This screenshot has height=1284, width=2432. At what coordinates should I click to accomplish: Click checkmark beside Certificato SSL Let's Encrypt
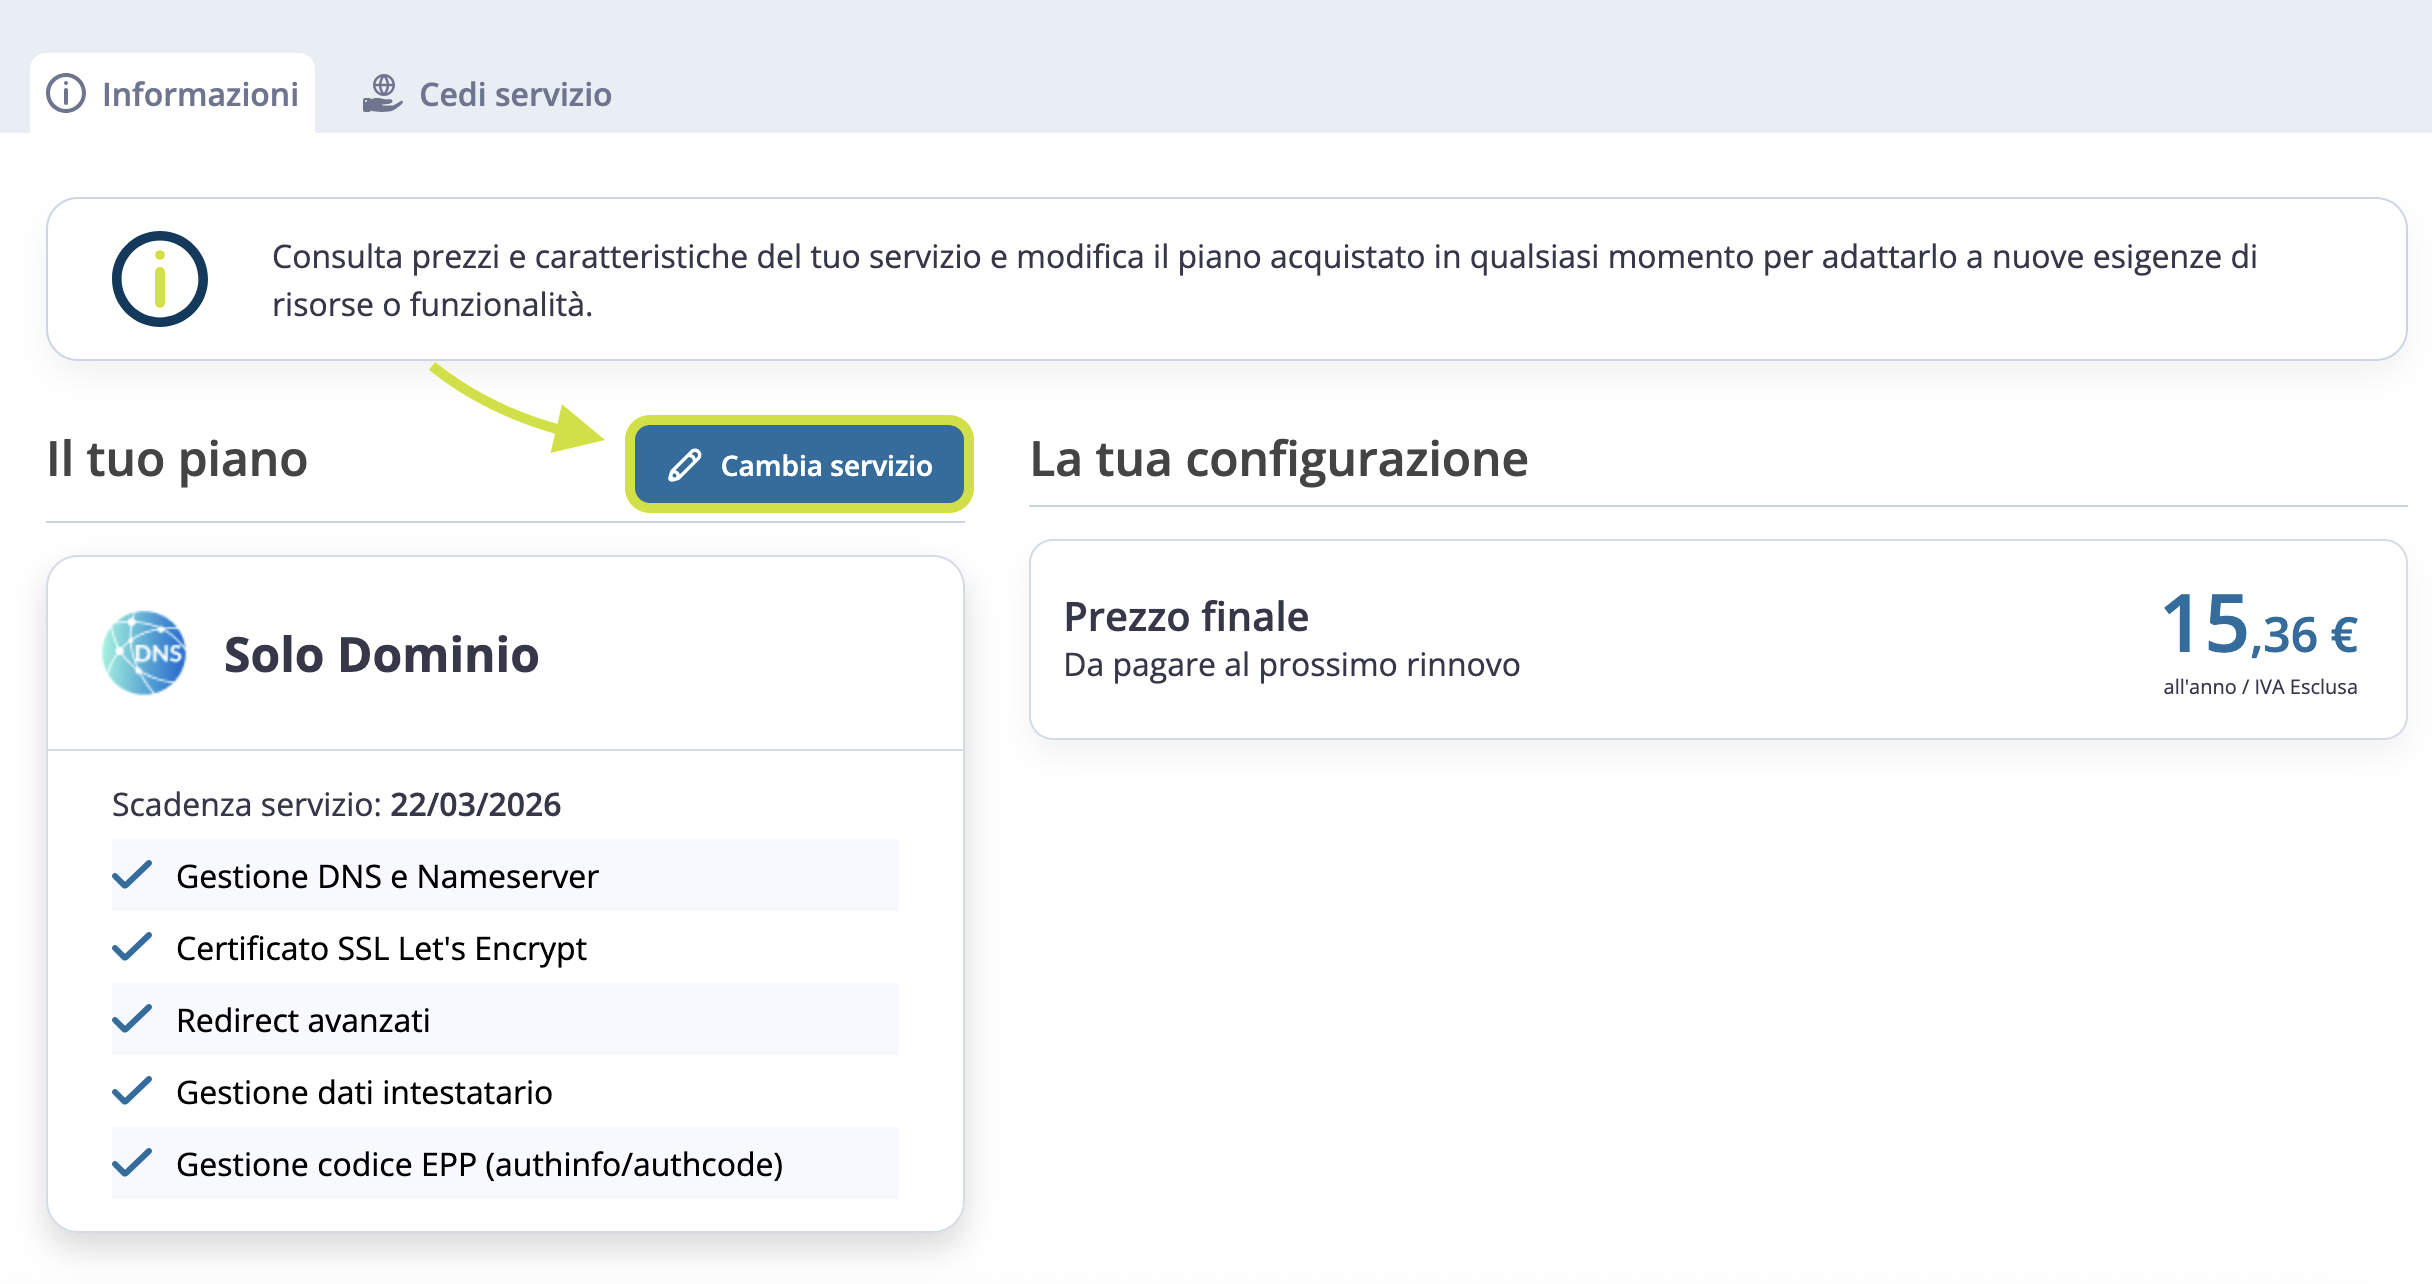[132, 947]
